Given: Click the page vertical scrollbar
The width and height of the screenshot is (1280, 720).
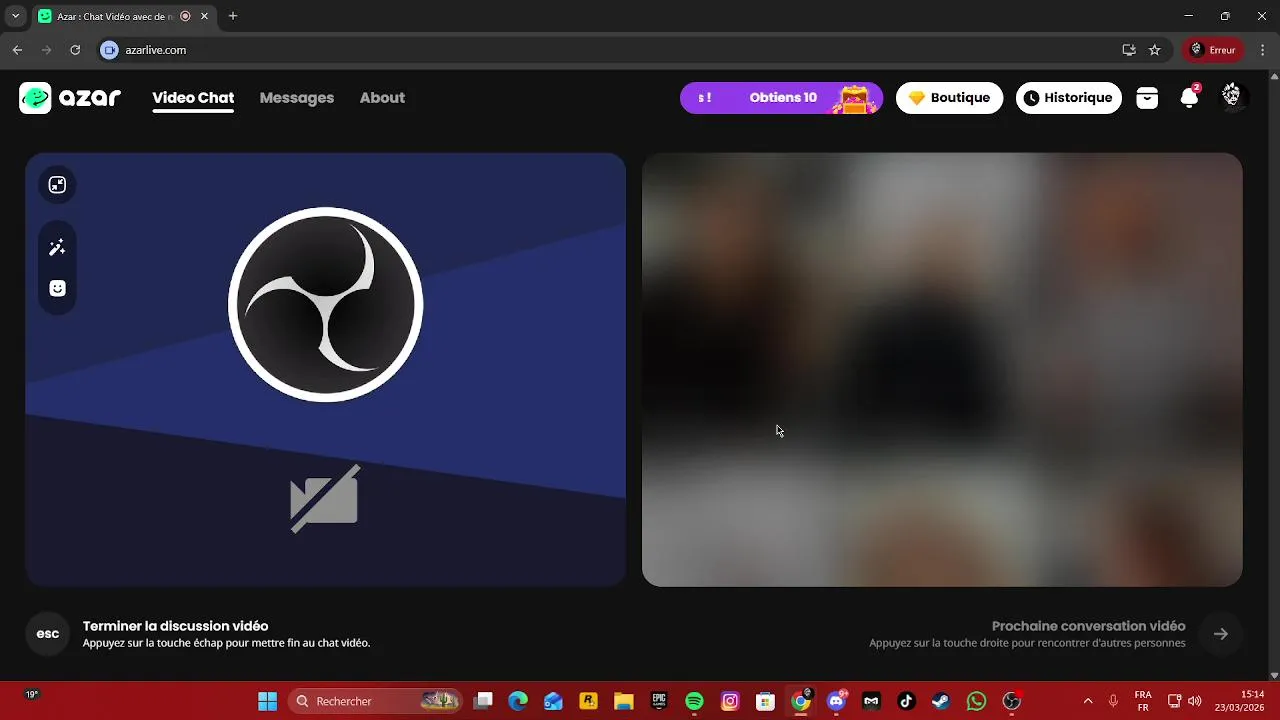Looking at the screenshot, I should click(x=1273, y=375).
